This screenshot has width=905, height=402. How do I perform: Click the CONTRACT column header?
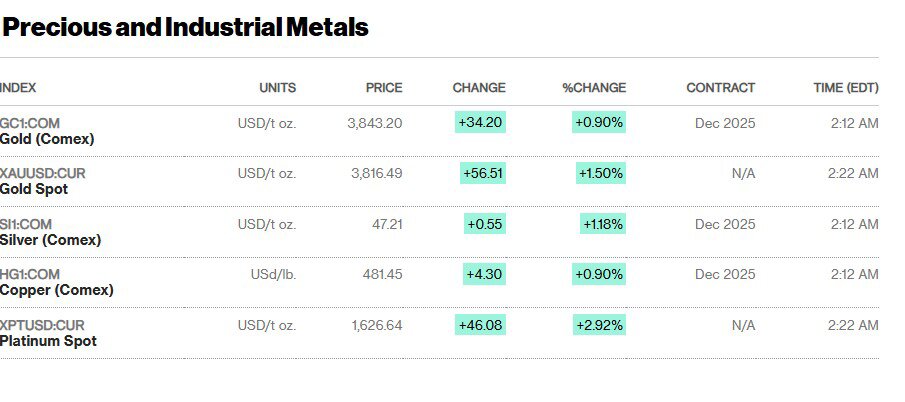coord(720,88)
